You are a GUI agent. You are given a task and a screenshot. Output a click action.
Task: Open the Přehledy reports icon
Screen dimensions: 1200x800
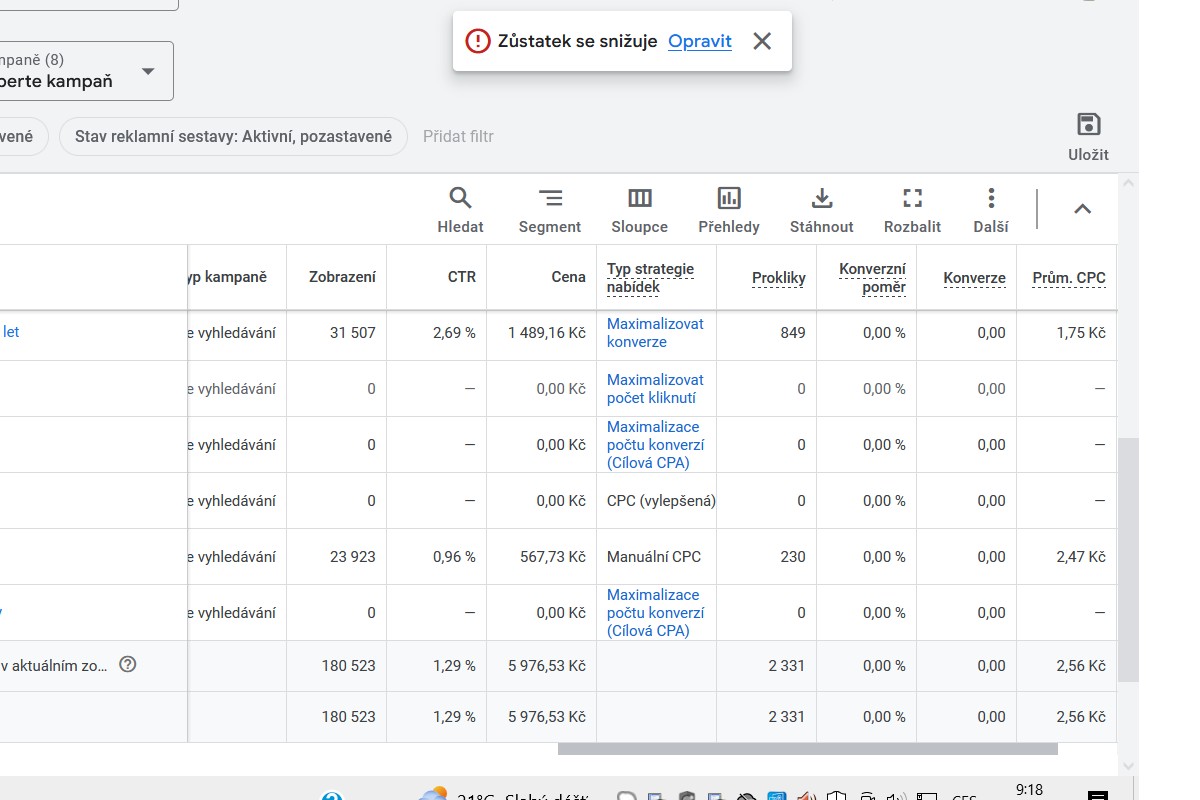[729, 198]
